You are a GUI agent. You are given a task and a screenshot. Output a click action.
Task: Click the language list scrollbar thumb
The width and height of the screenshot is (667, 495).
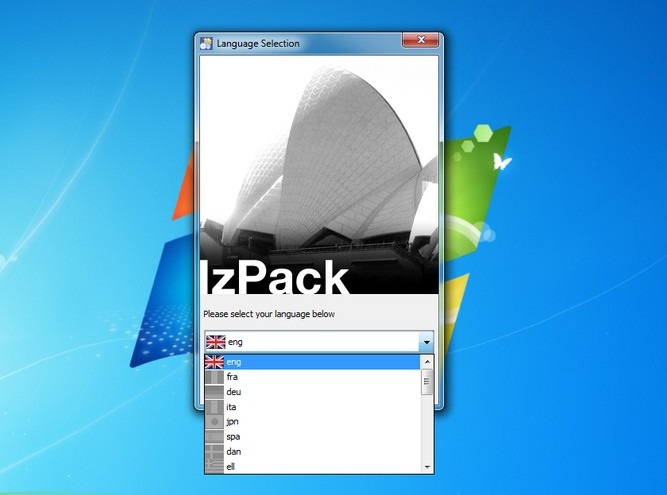pyautogui.click(x=427, y=382)
